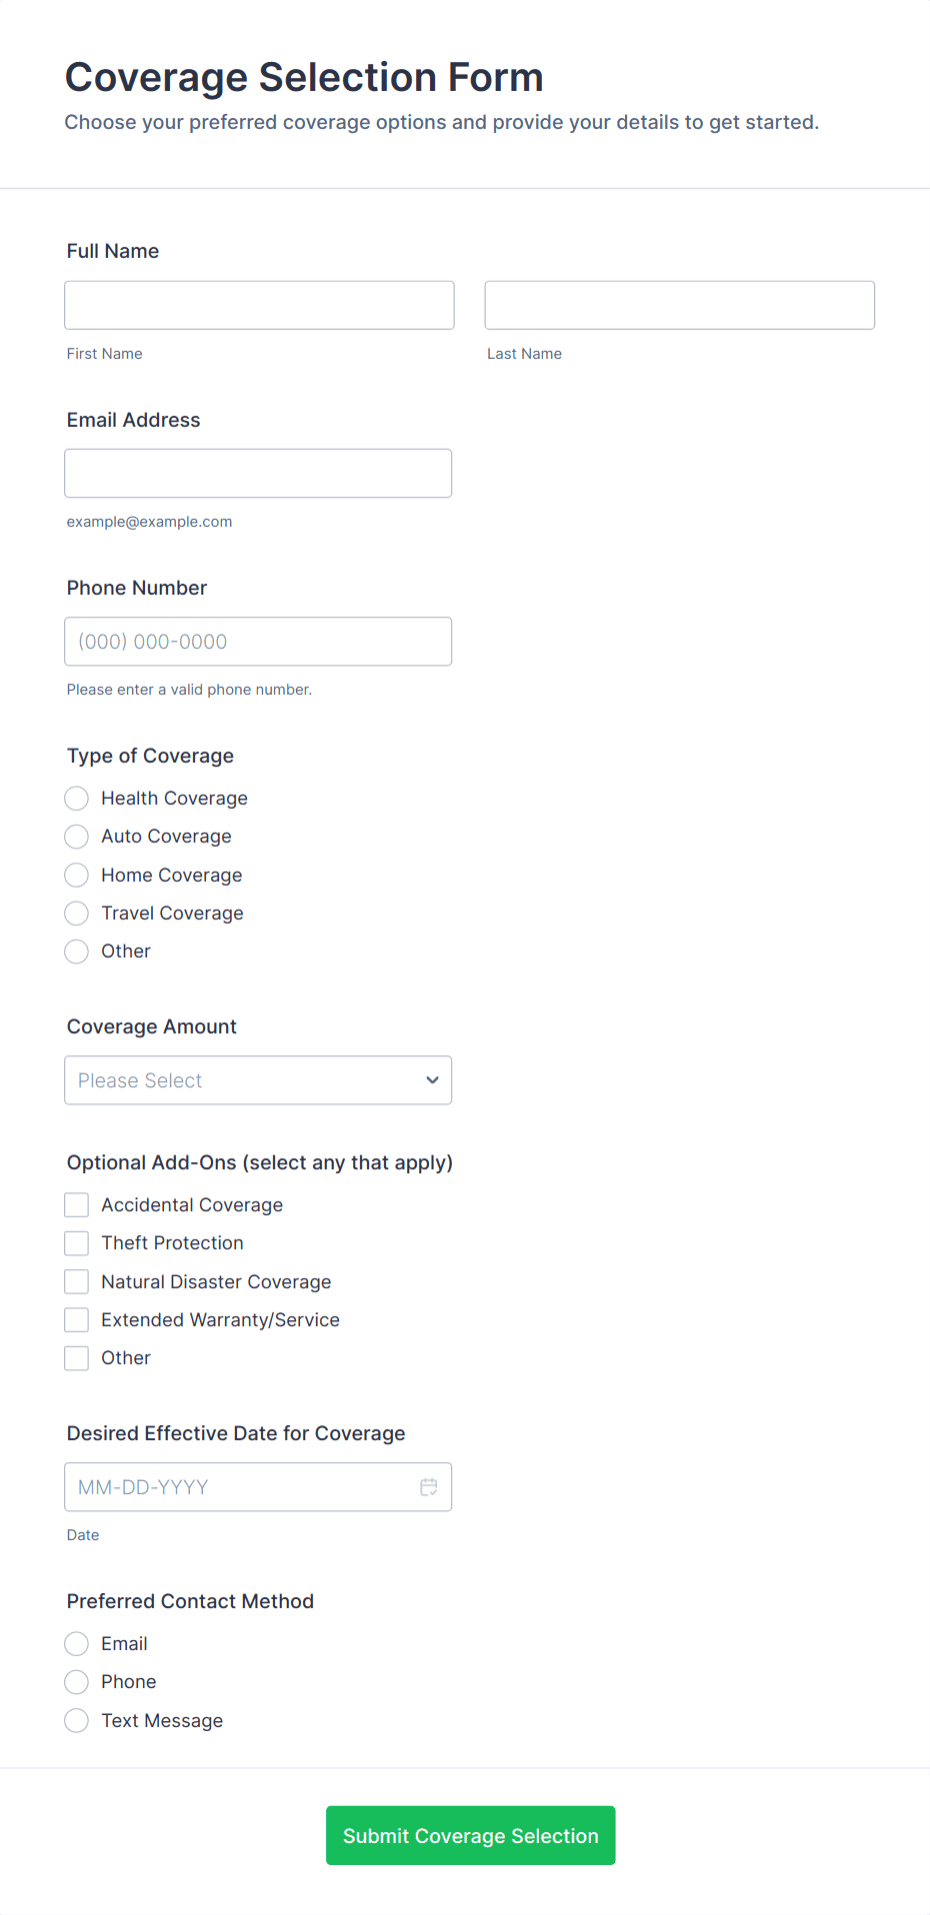Click the Phone Number field
Image resolution: width=930 pixels, height=1915 pixels.
coord(258,641)
